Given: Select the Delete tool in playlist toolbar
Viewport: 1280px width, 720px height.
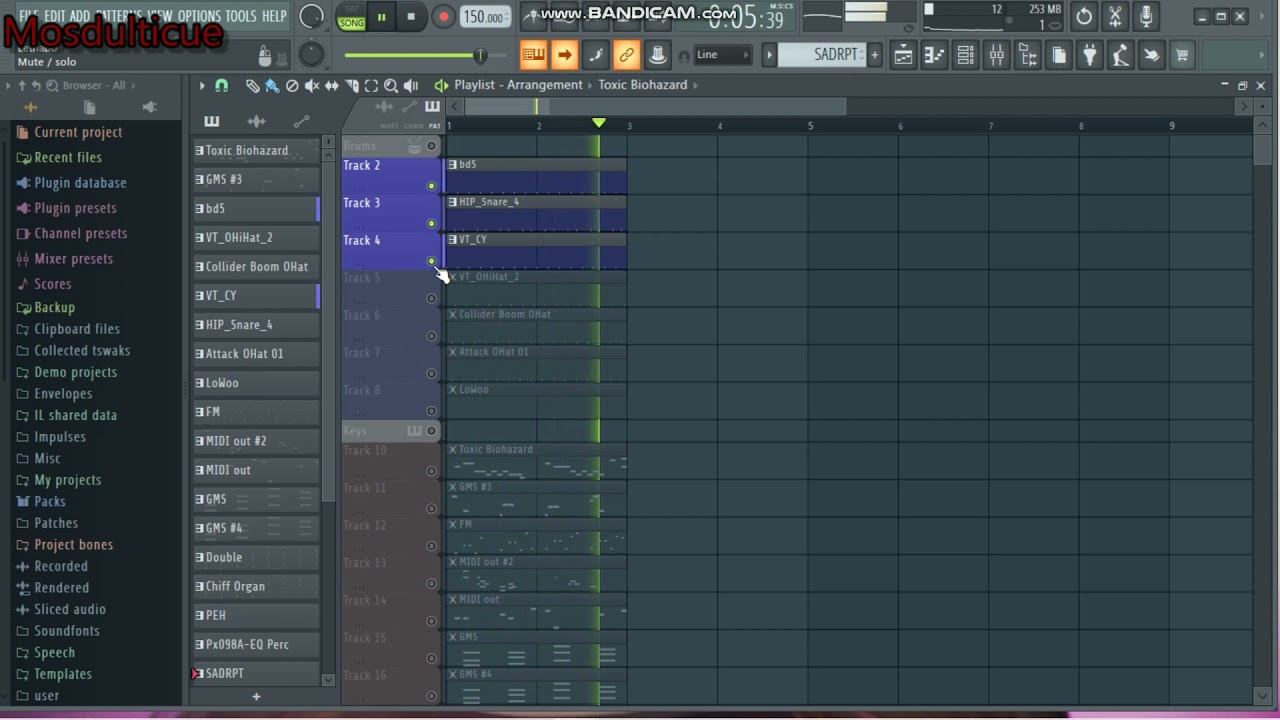Looking at the screenshot, I should 291,86.
